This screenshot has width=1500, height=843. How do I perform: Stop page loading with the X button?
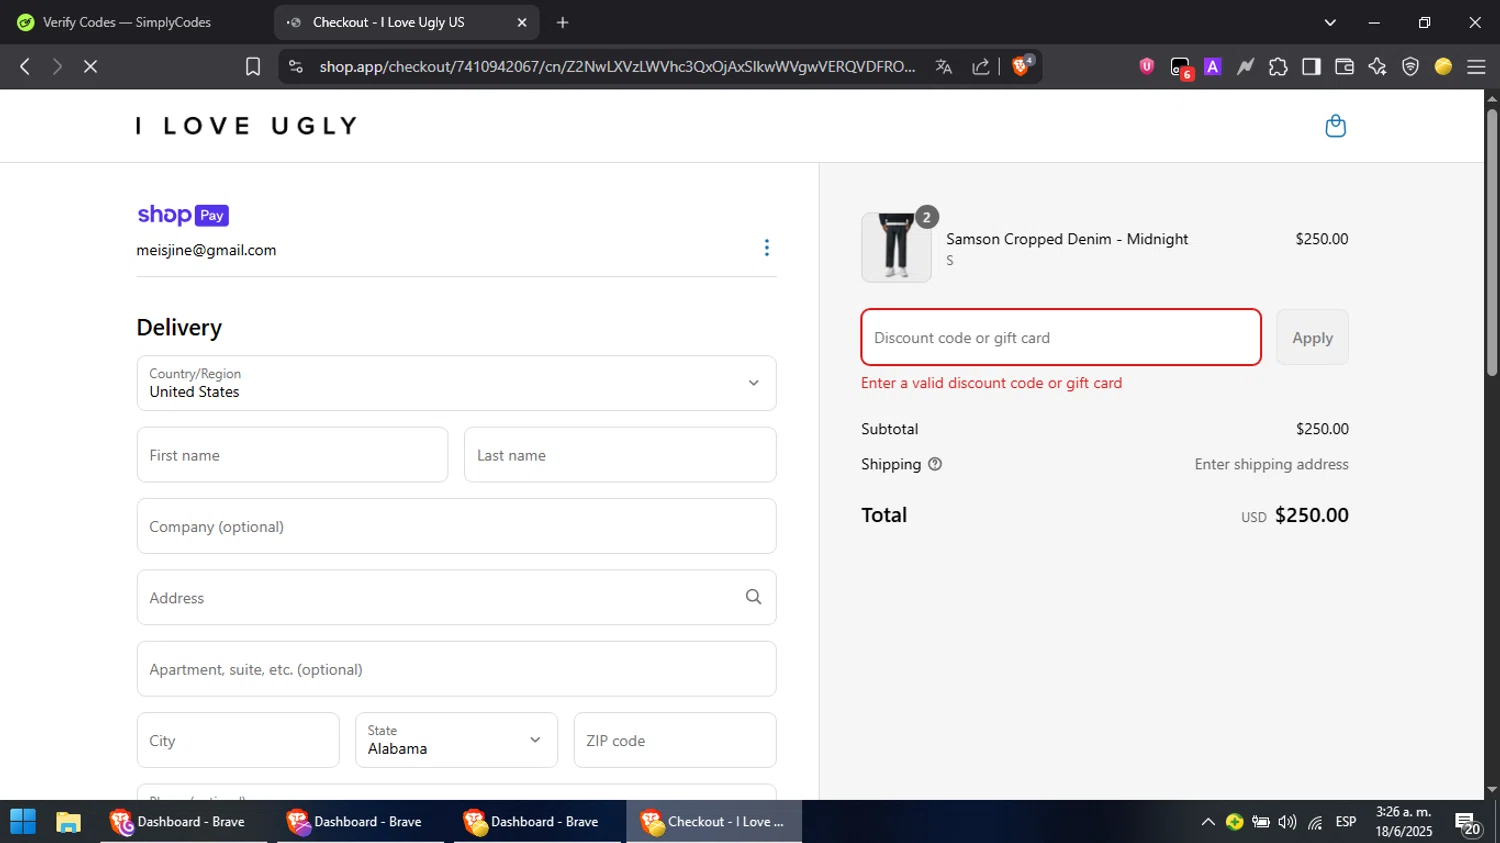tap(90, 66)
